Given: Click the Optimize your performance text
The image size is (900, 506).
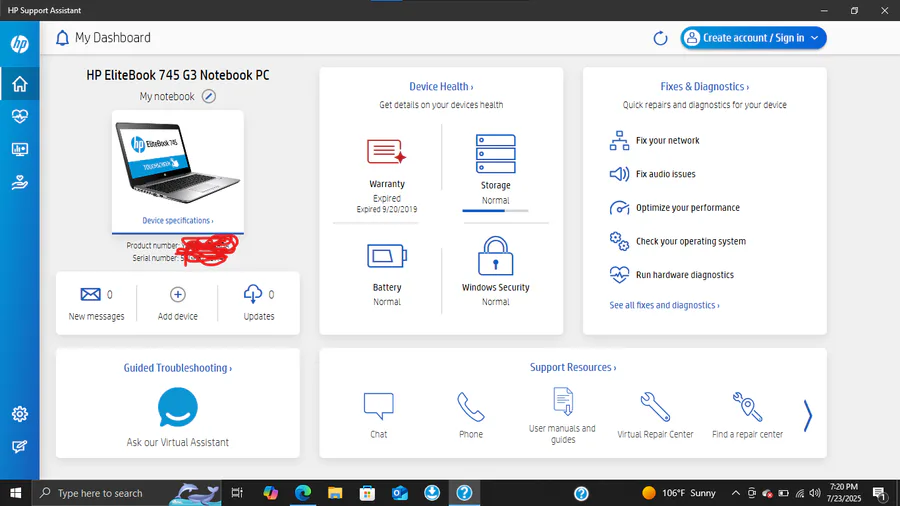Looking at the screenshot, I should [x=688, y=208].
